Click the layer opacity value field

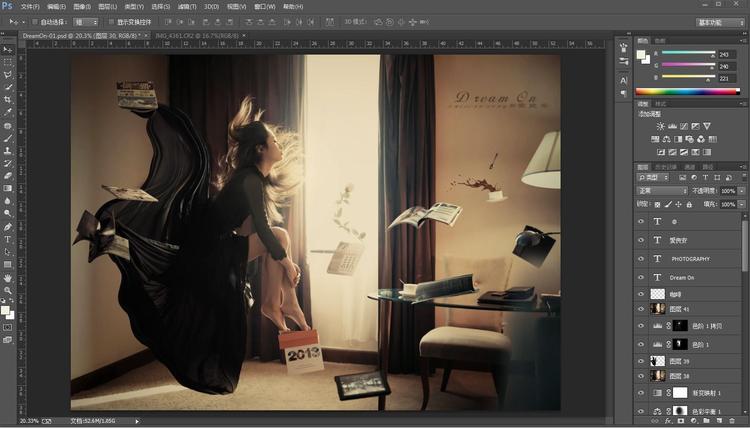pyautogui.click(x=727, y=190)
